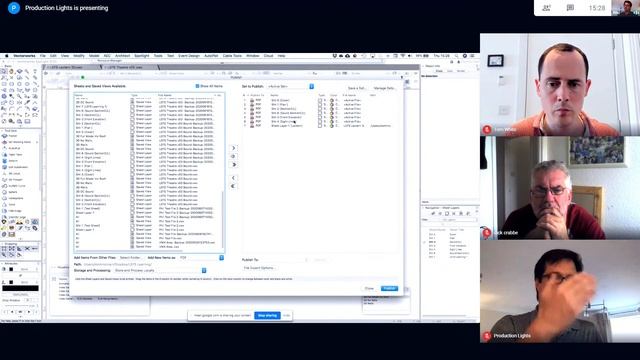Screen dimensions: 640x360
Task: Open the Saved Views icon in the Navigation palette
Action: pyautogui.click(x=461, y=213)
